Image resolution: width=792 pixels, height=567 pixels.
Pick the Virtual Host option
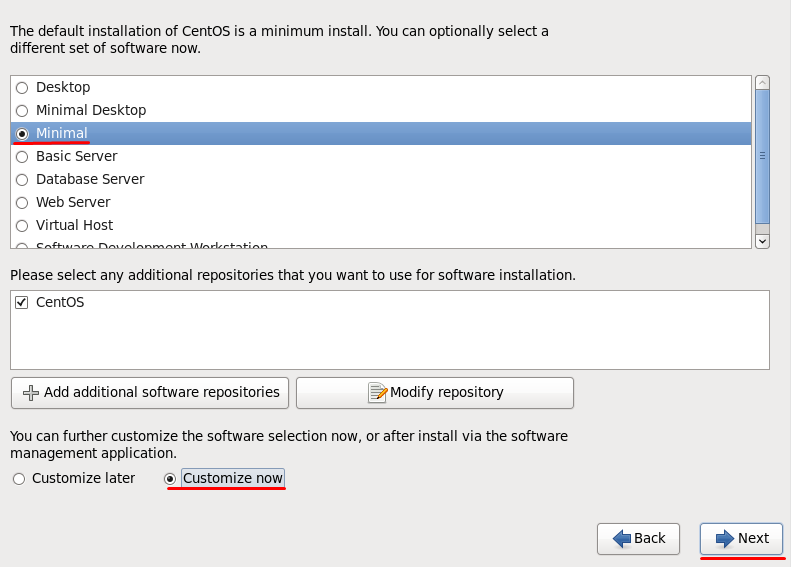point(22,226)
